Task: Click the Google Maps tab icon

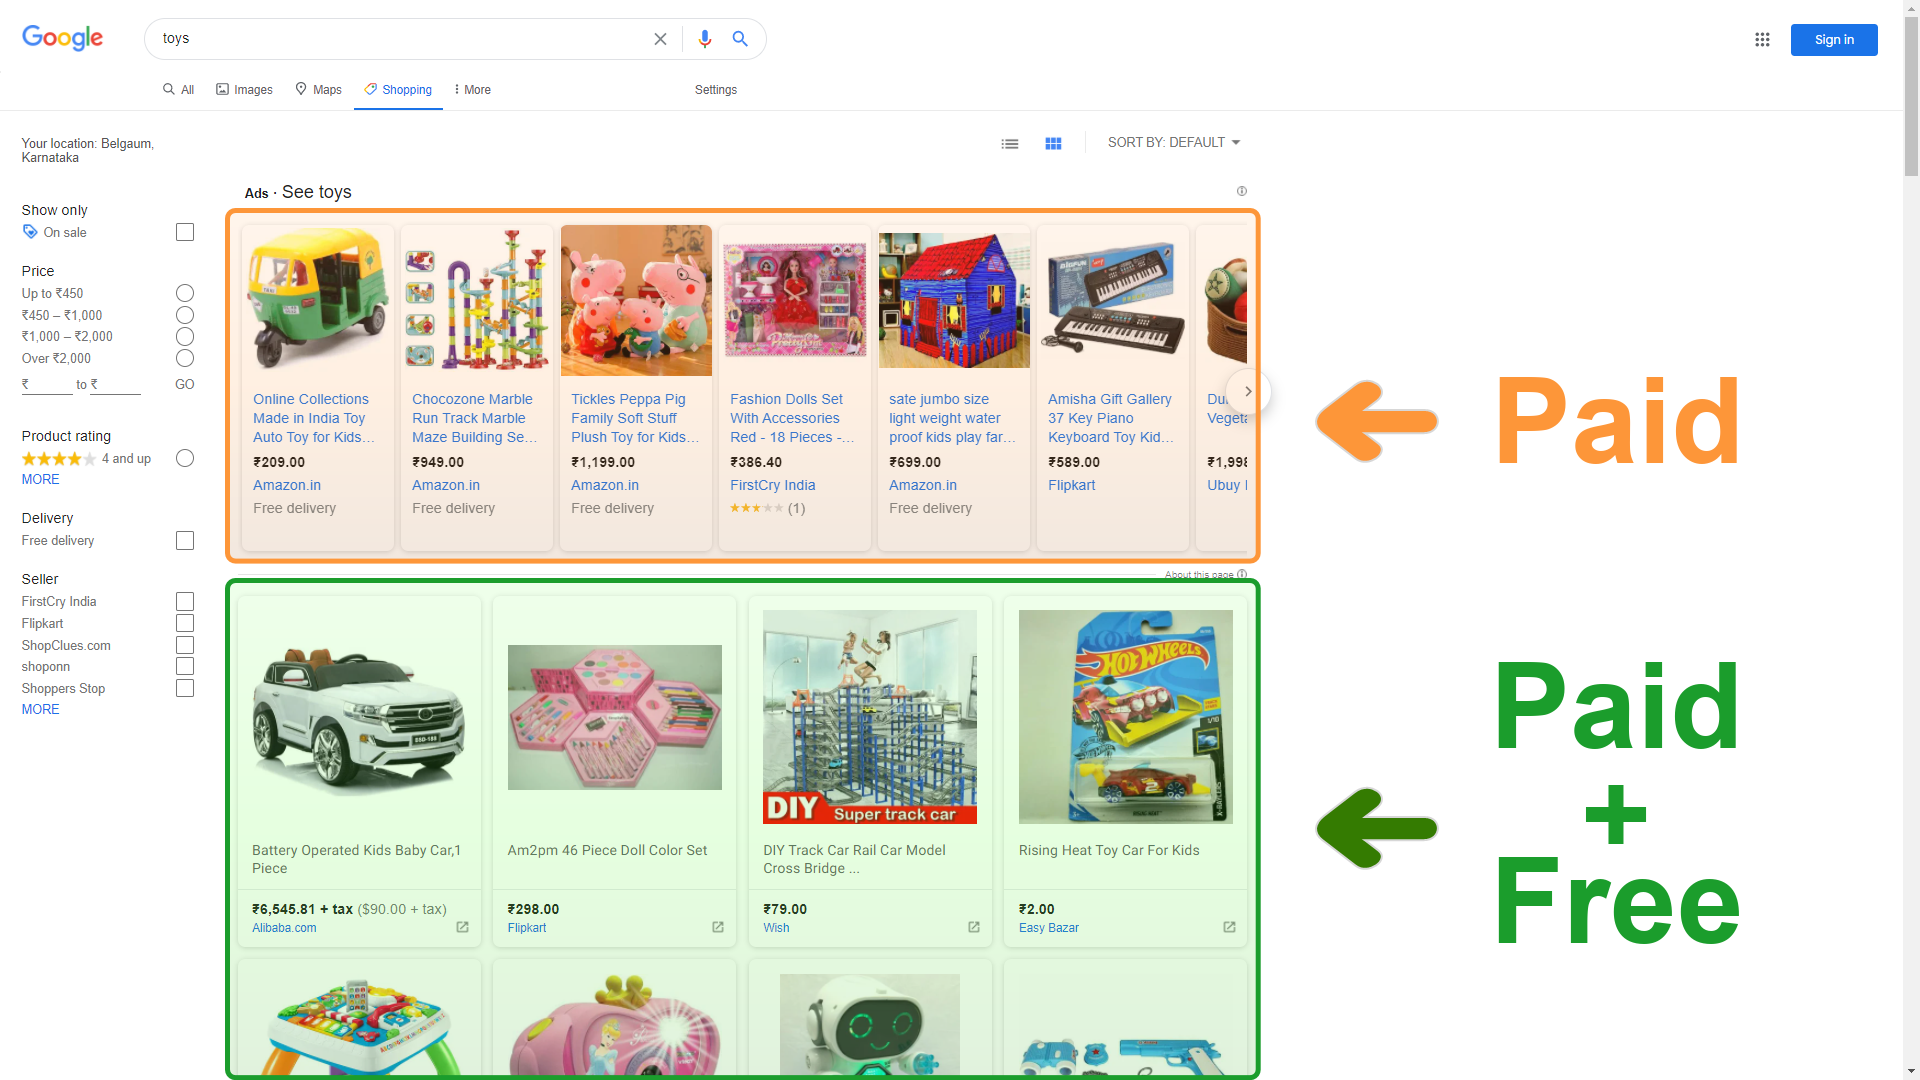Action: pyautogui.click(x=301, y=90)
